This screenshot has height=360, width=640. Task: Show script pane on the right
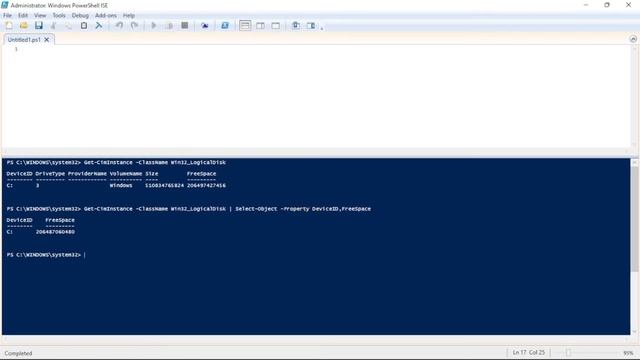click(260, 26)
